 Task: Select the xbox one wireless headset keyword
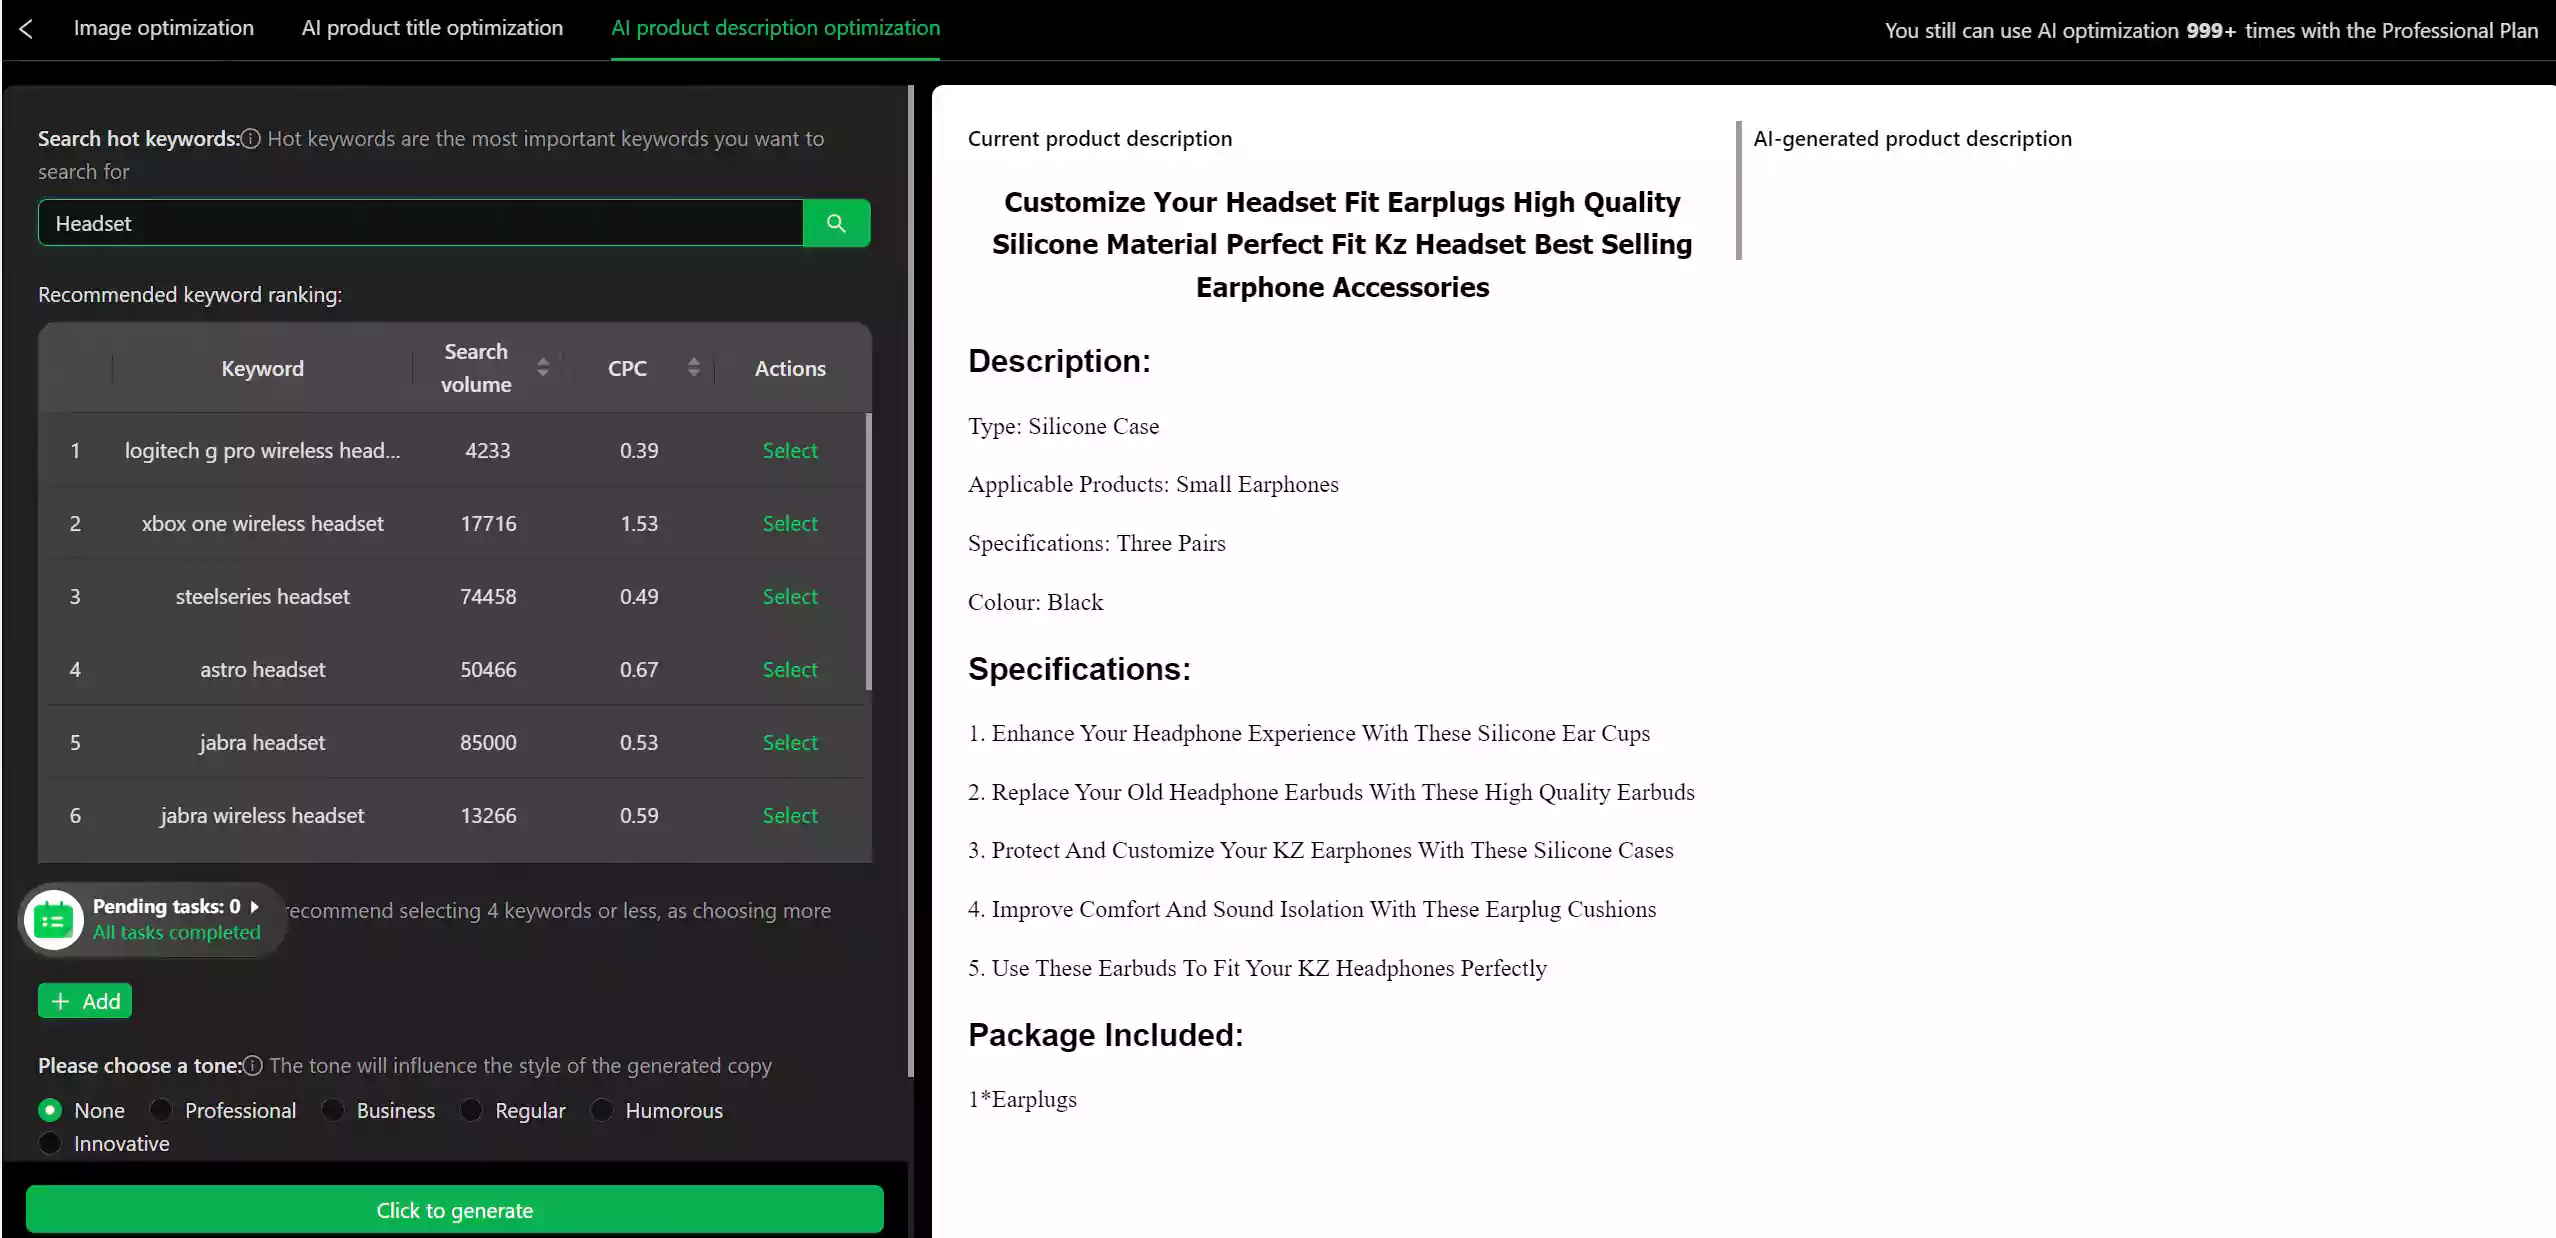(x=790, y=524)
